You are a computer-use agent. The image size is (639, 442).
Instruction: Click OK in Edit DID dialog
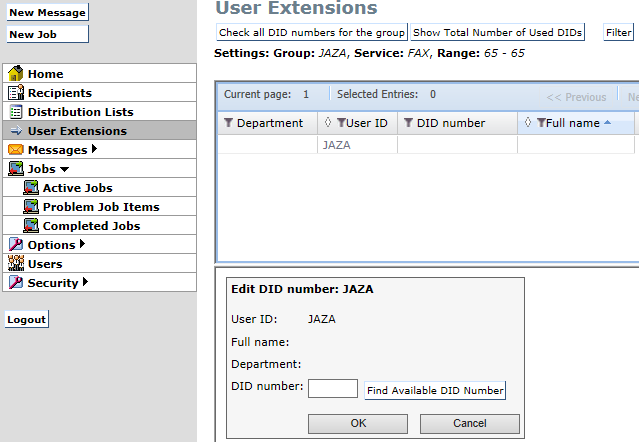click(357, 423)
